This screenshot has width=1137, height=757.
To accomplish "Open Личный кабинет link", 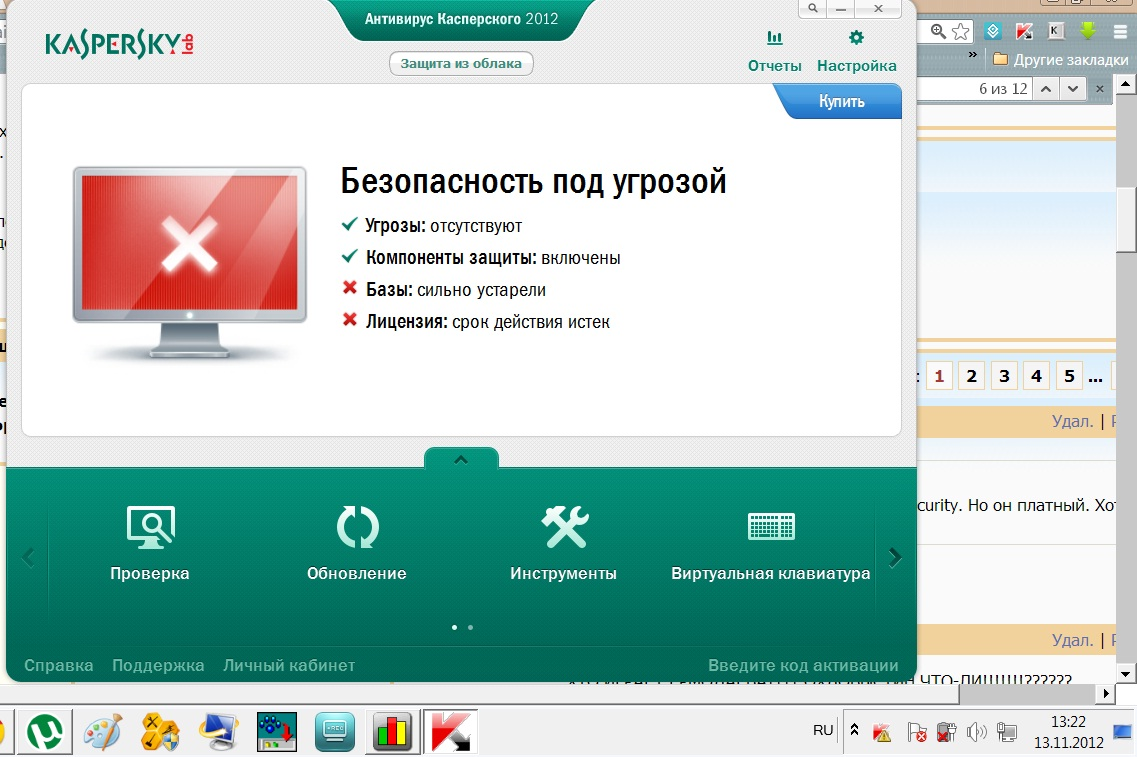I will 289,665.
